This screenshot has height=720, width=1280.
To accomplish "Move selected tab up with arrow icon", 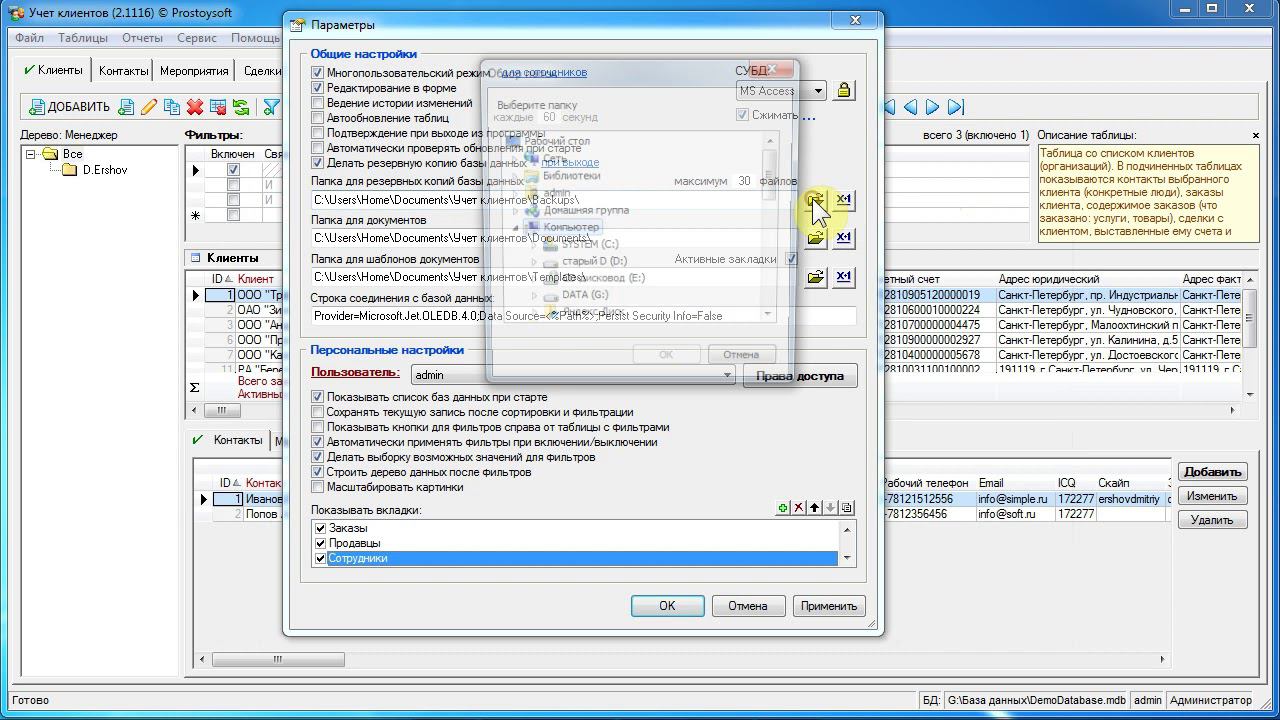I will click(x=815, y=508).
